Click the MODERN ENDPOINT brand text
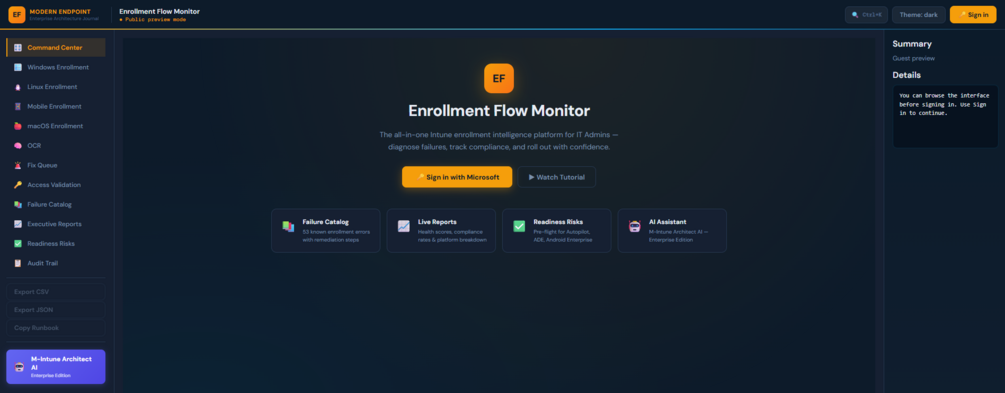This screenshot has height=393, width=1005. point(60,12)
